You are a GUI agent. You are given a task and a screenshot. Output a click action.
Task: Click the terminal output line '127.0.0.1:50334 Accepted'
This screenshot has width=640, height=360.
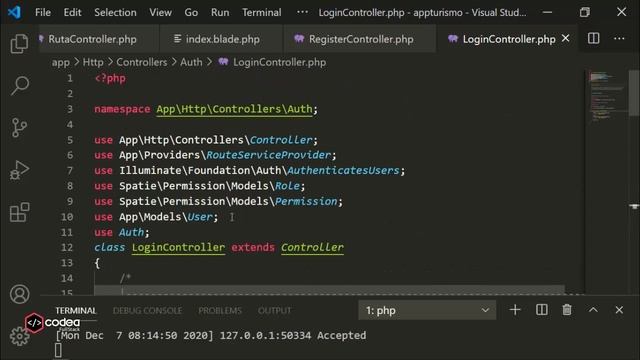(x=293, y=336)
